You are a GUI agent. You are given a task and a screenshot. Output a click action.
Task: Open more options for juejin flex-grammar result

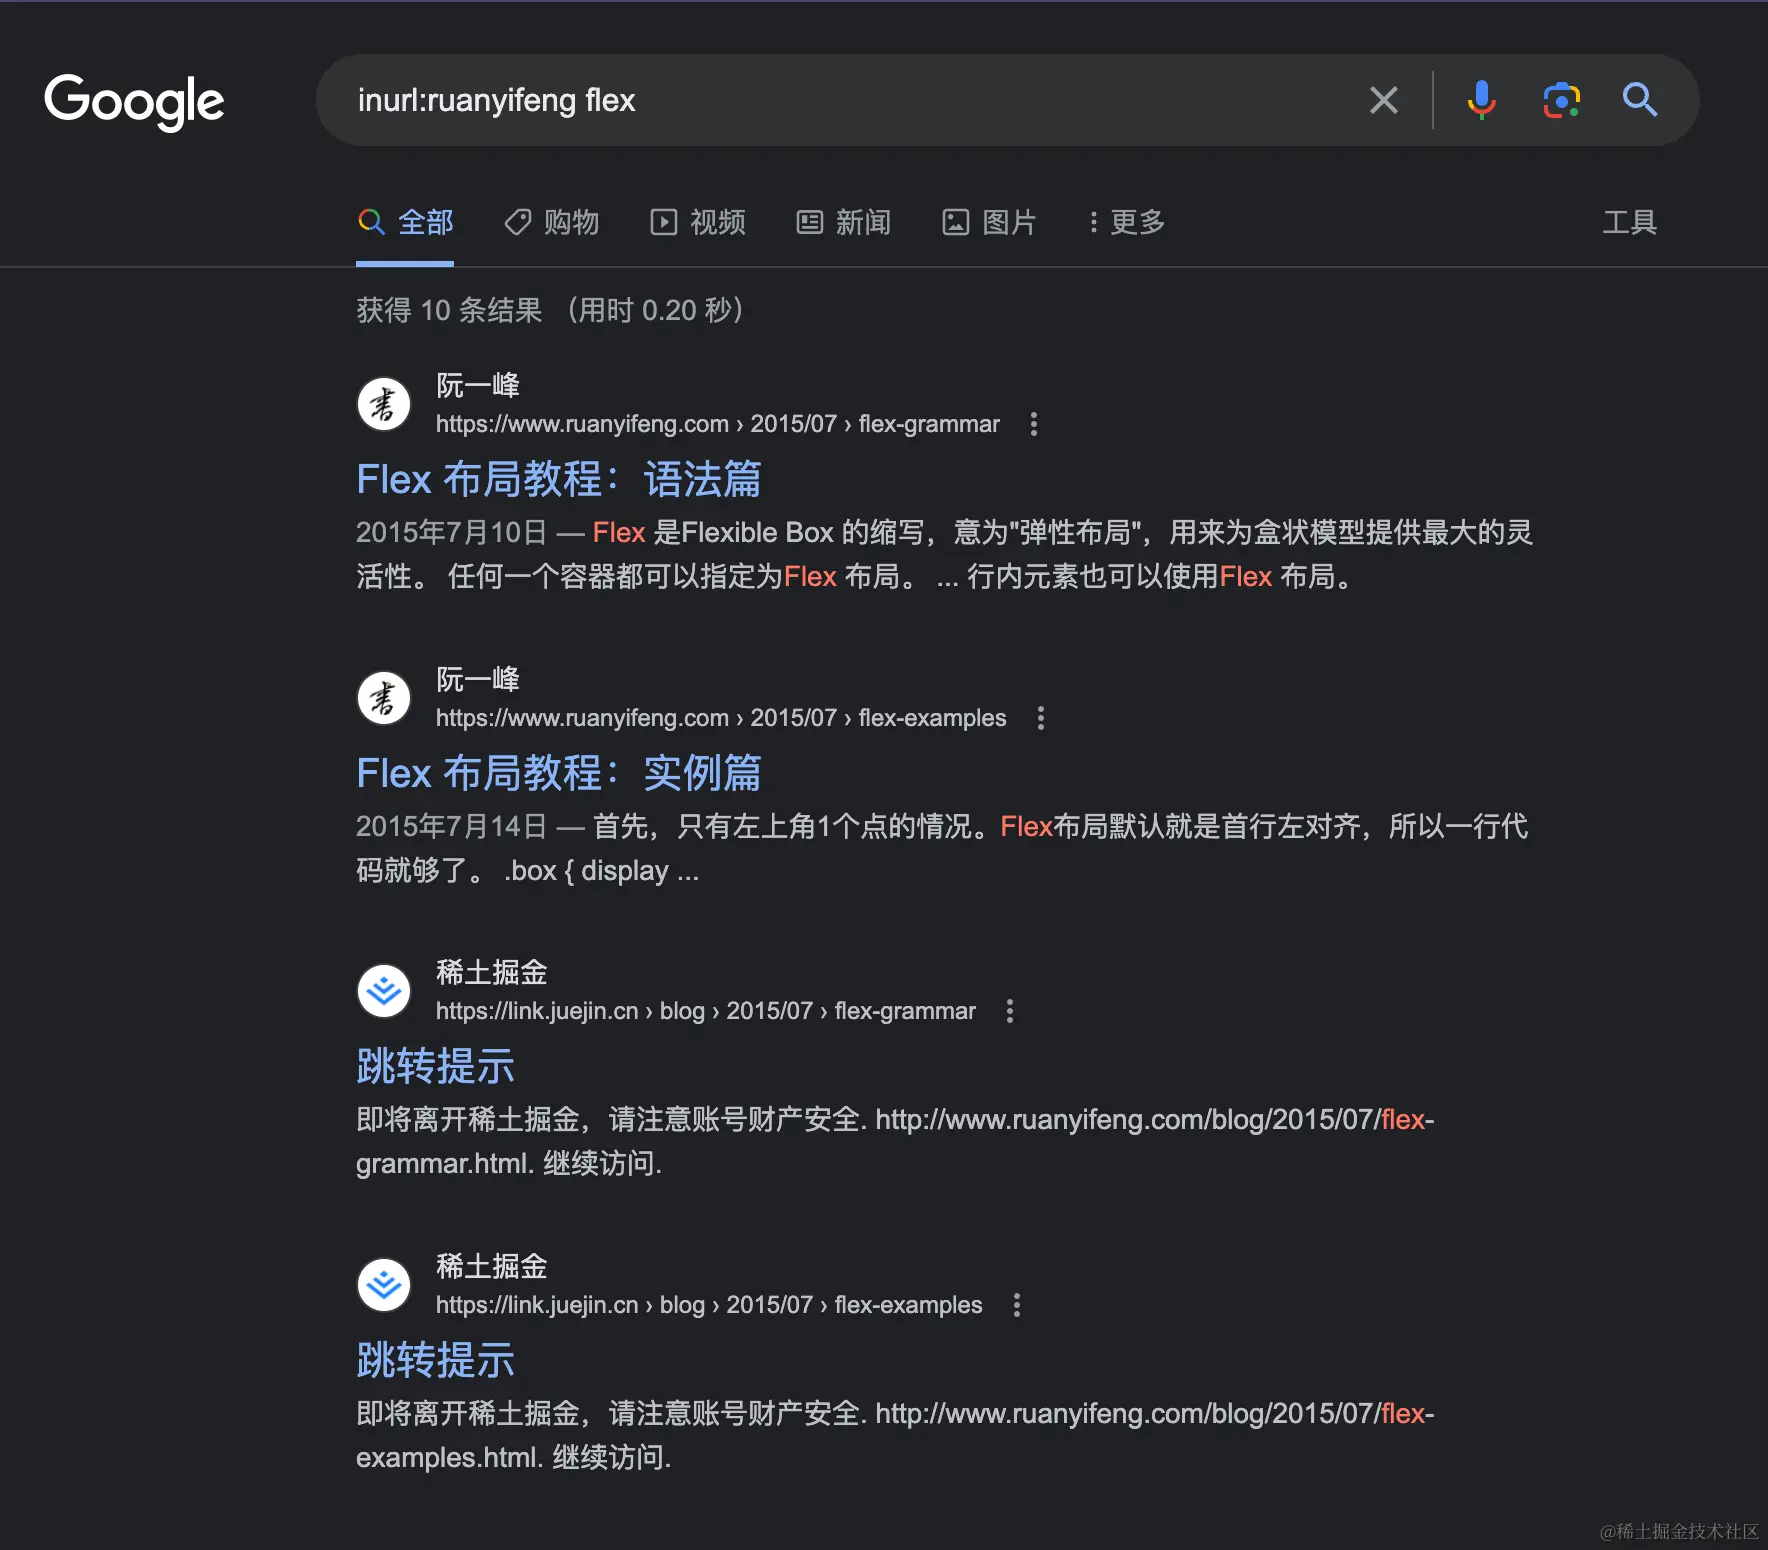pos(1010,1011)
